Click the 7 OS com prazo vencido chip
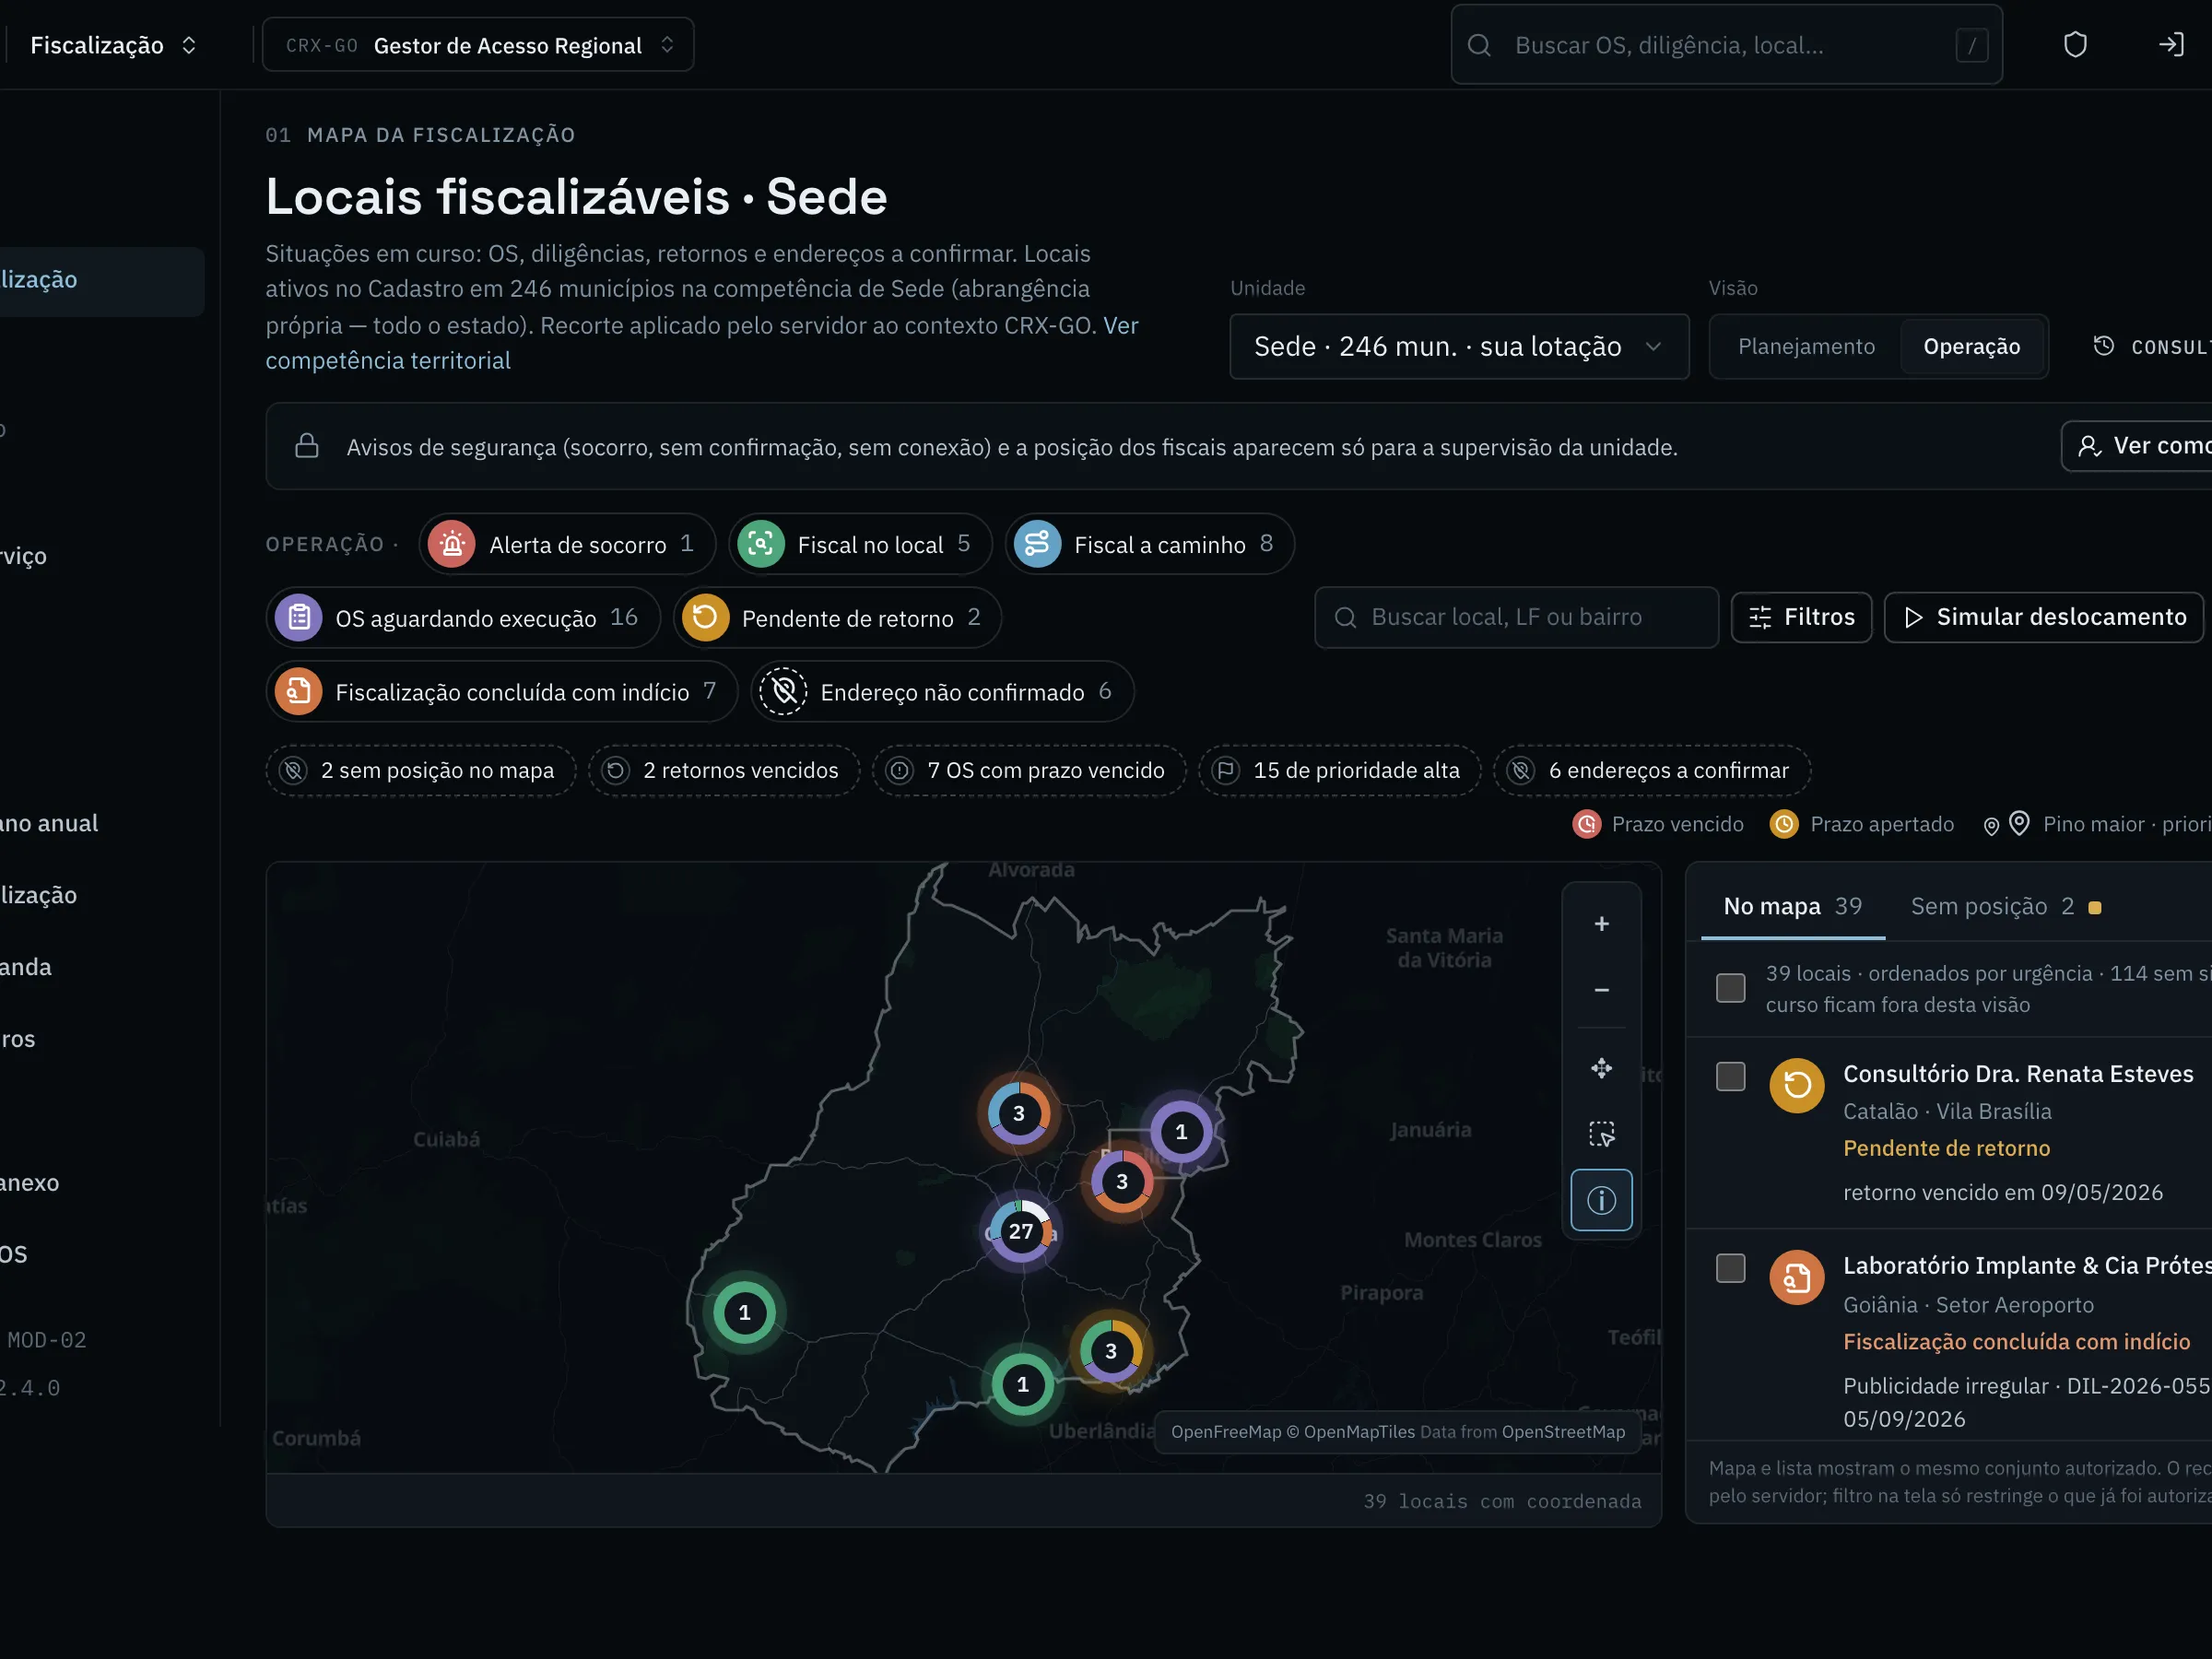 pos(1029,770)
